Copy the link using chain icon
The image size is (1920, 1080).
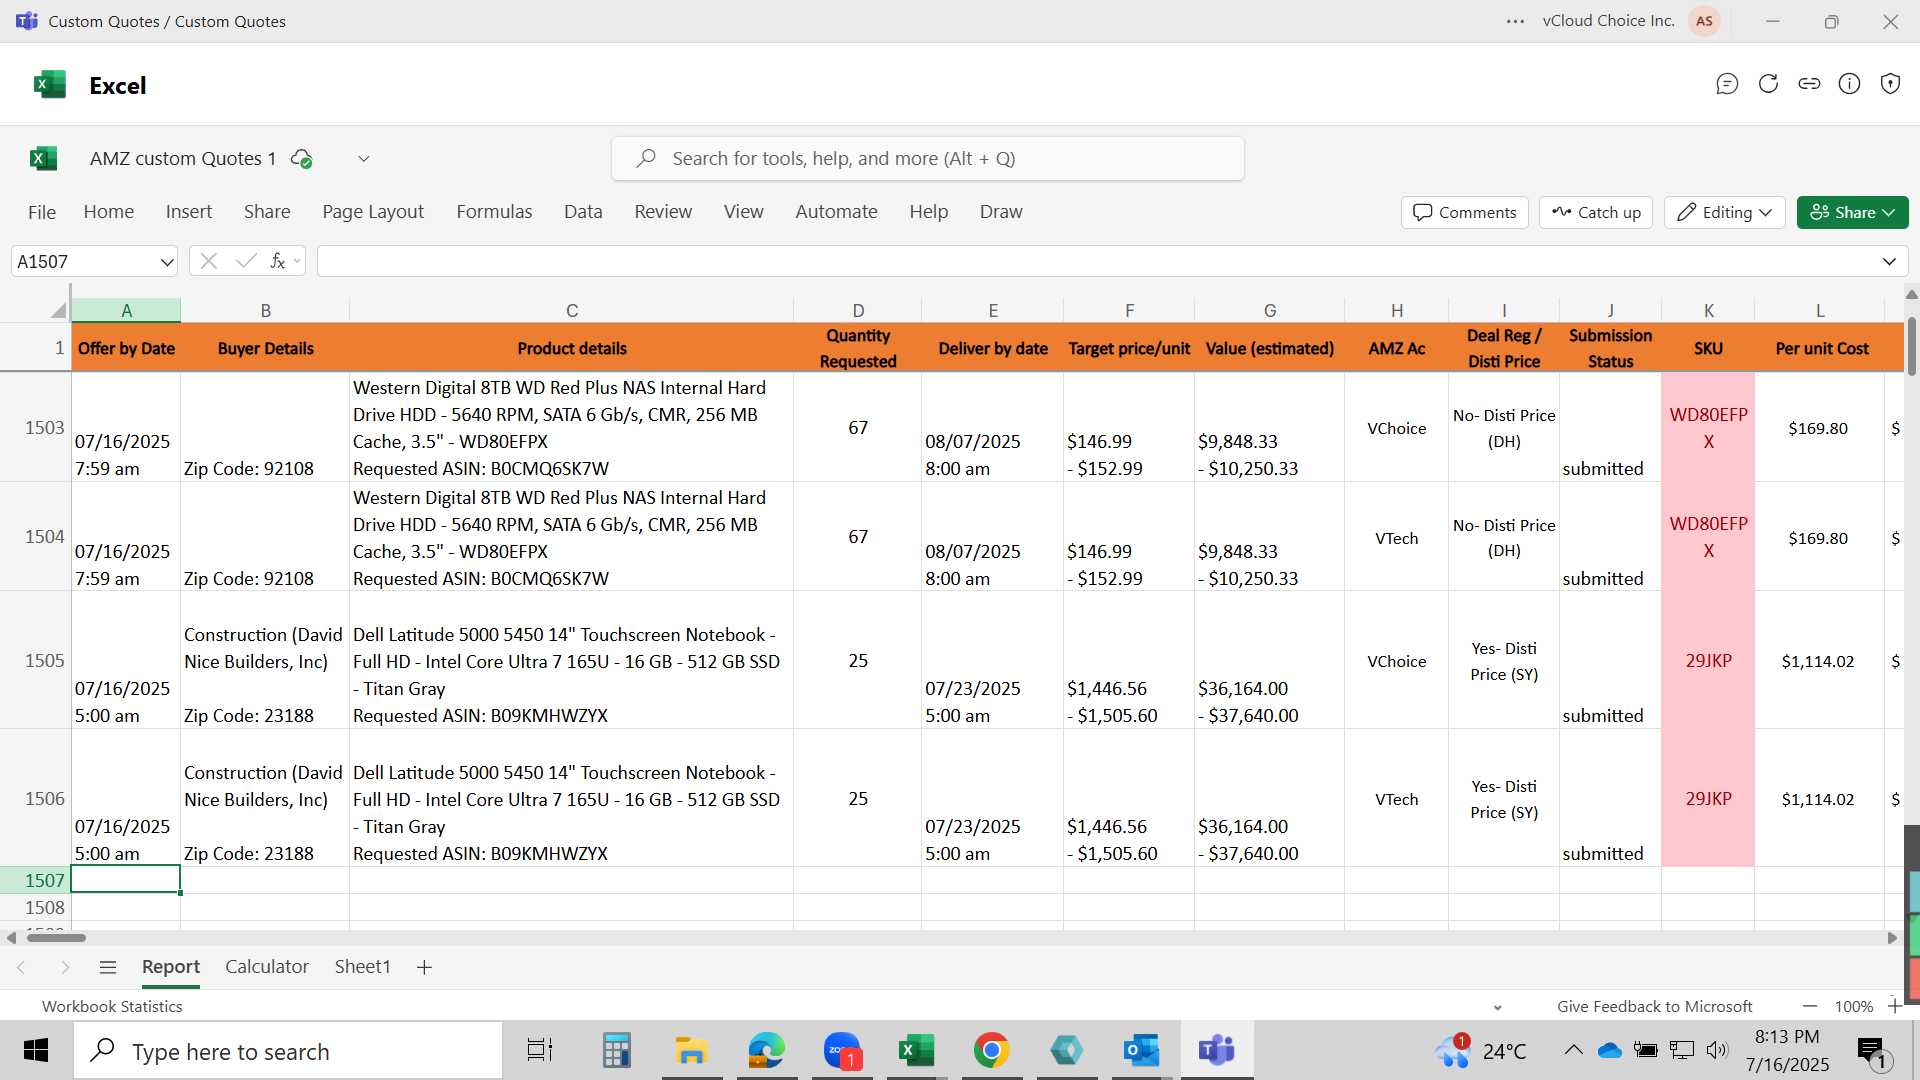click(x=1809, y=84)
